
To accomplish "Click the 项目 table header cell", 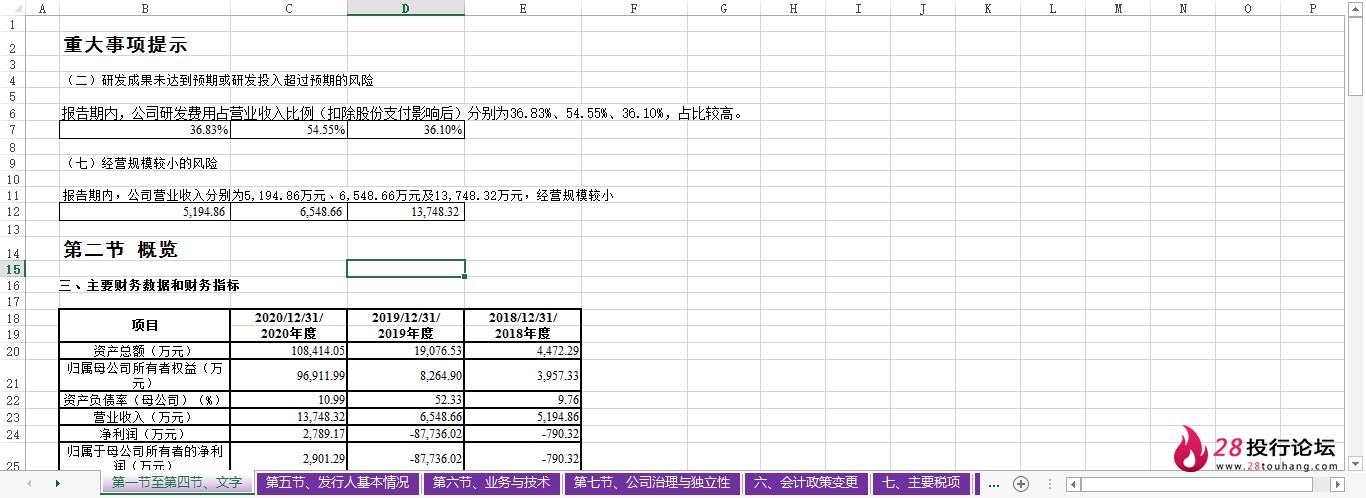I will [x=145, y=326].
